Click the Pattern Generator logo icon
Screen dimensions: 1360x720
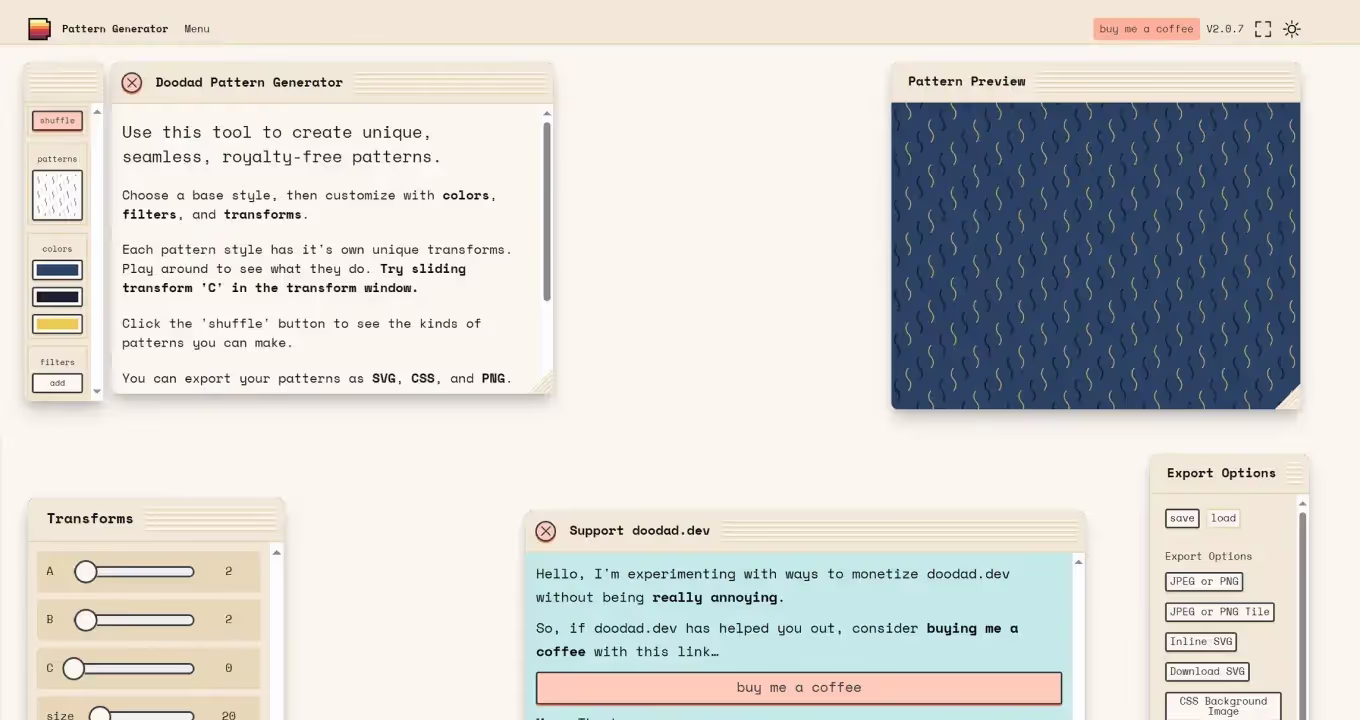pyautogui.click(x=39, y=29)
